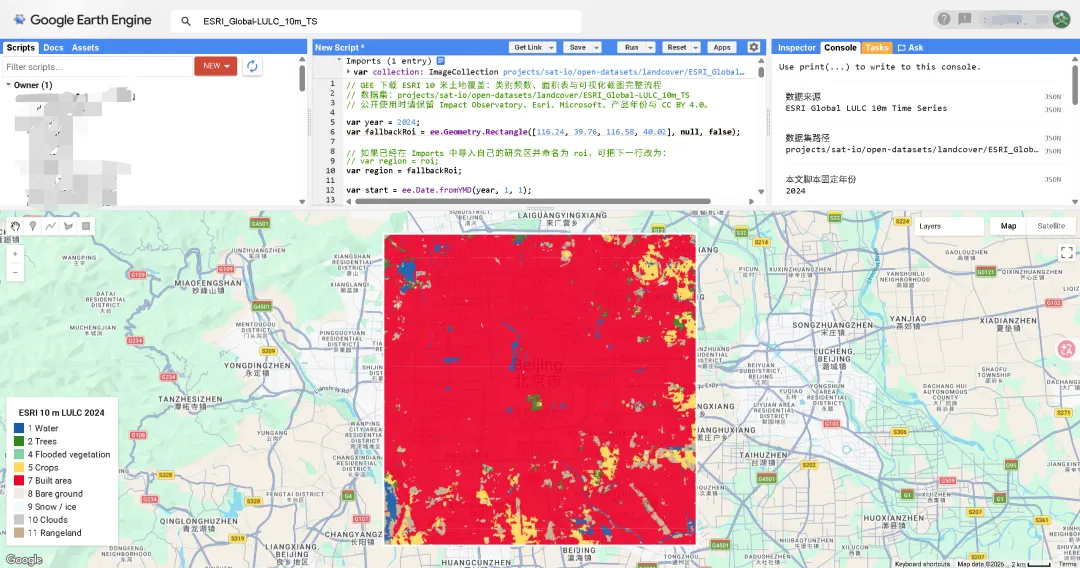Screen dimensions: 1080x568
Task: Click code line 10 var region
Action: (404, 171)
